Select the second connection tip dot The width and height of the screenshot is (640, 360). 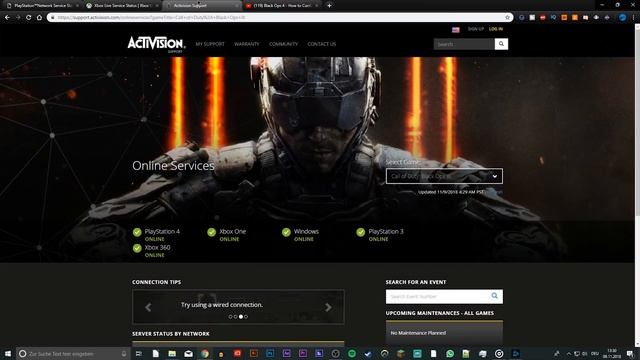point(236,317)
